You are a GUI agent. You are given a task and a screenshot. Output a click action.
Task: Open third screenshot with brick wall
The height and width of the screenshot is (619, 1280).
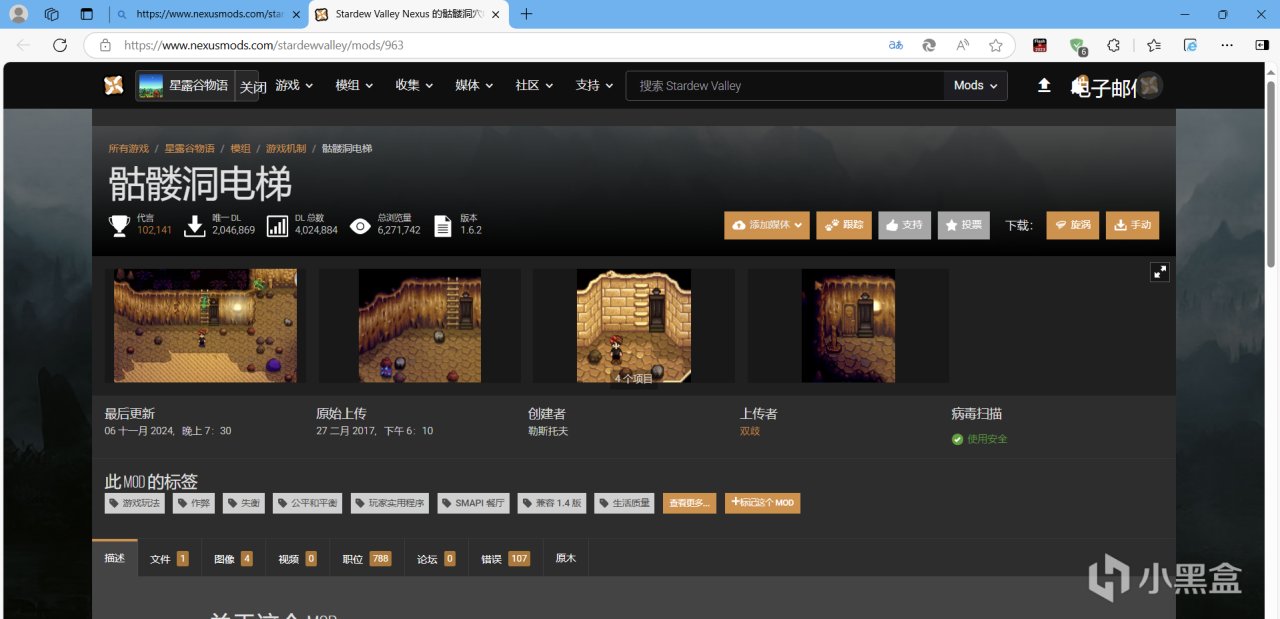click(634, 325)
